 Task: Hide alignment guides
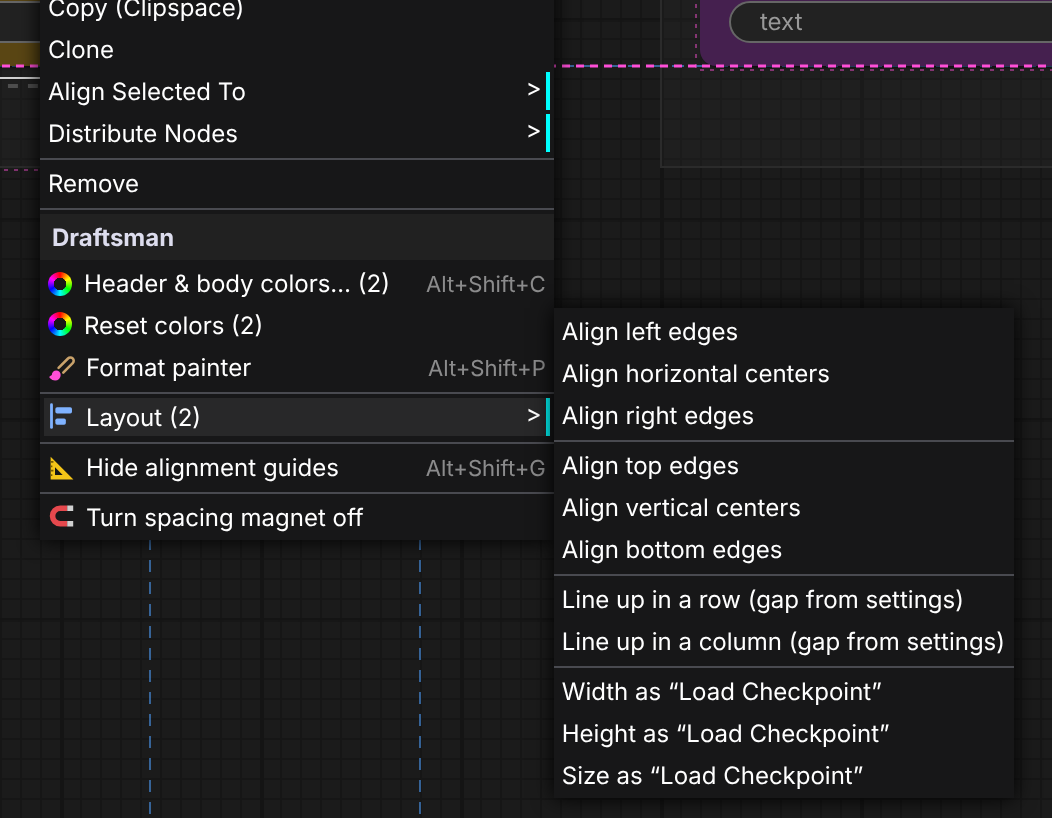point(297,468)
